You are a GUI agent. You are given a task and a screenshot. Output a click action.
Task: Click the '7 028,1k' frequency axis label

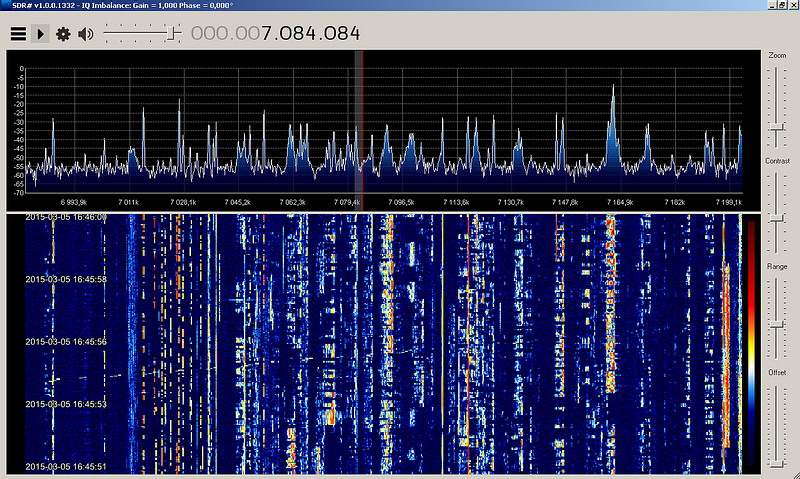point(183,203)
